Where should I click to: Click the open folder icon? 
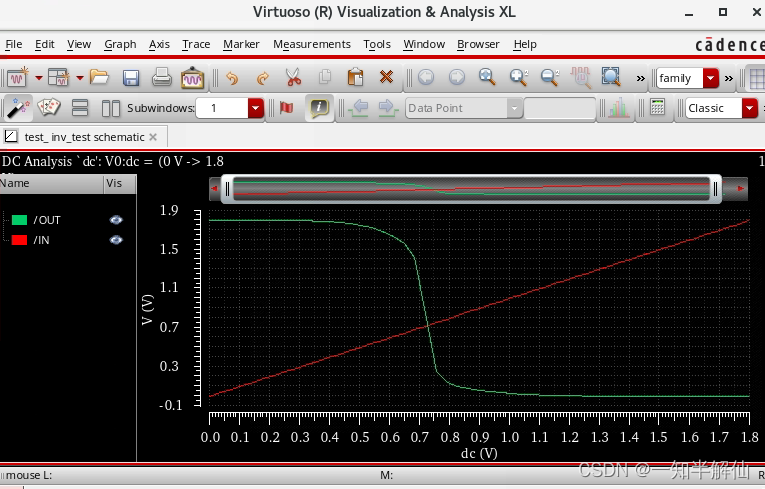point(99,78)
